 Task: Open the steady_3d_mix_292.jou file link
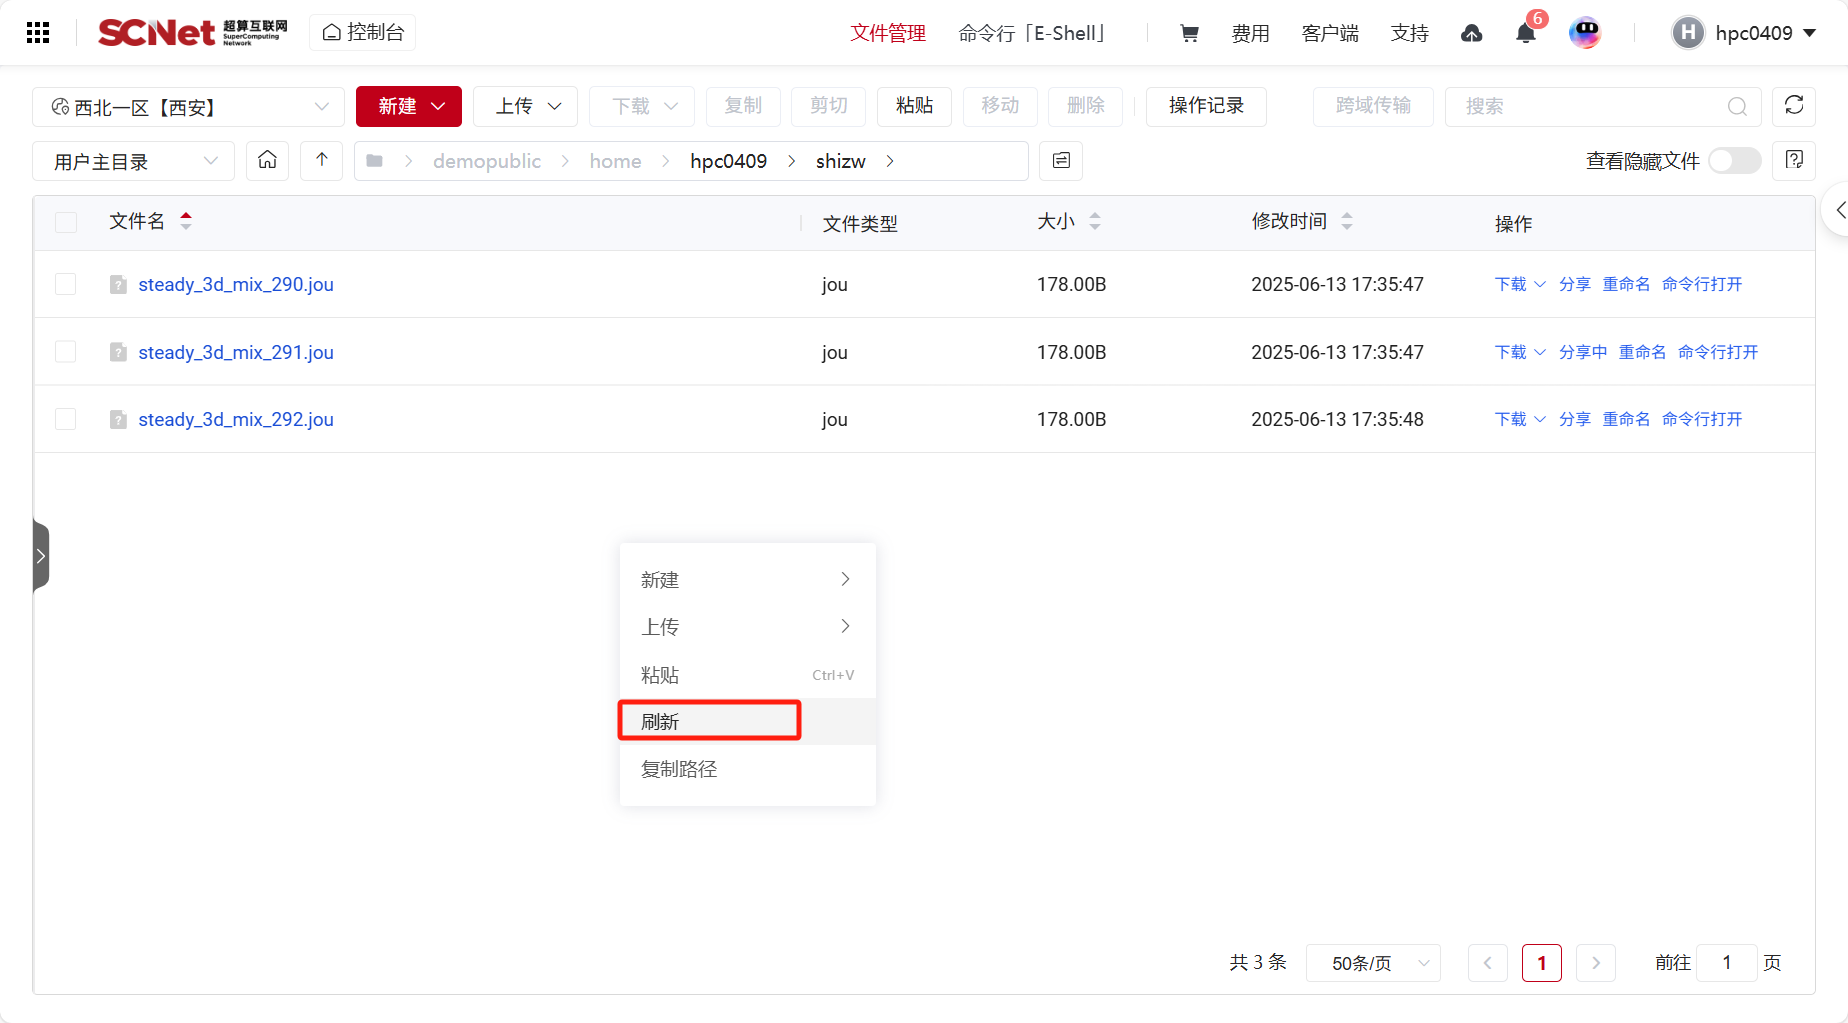click(236, 419)
